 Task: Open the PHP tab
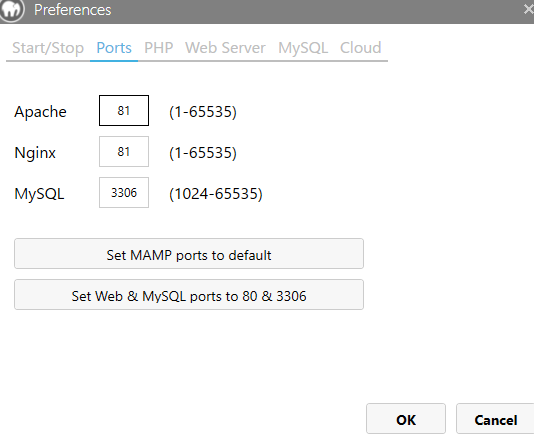point(159,48)
